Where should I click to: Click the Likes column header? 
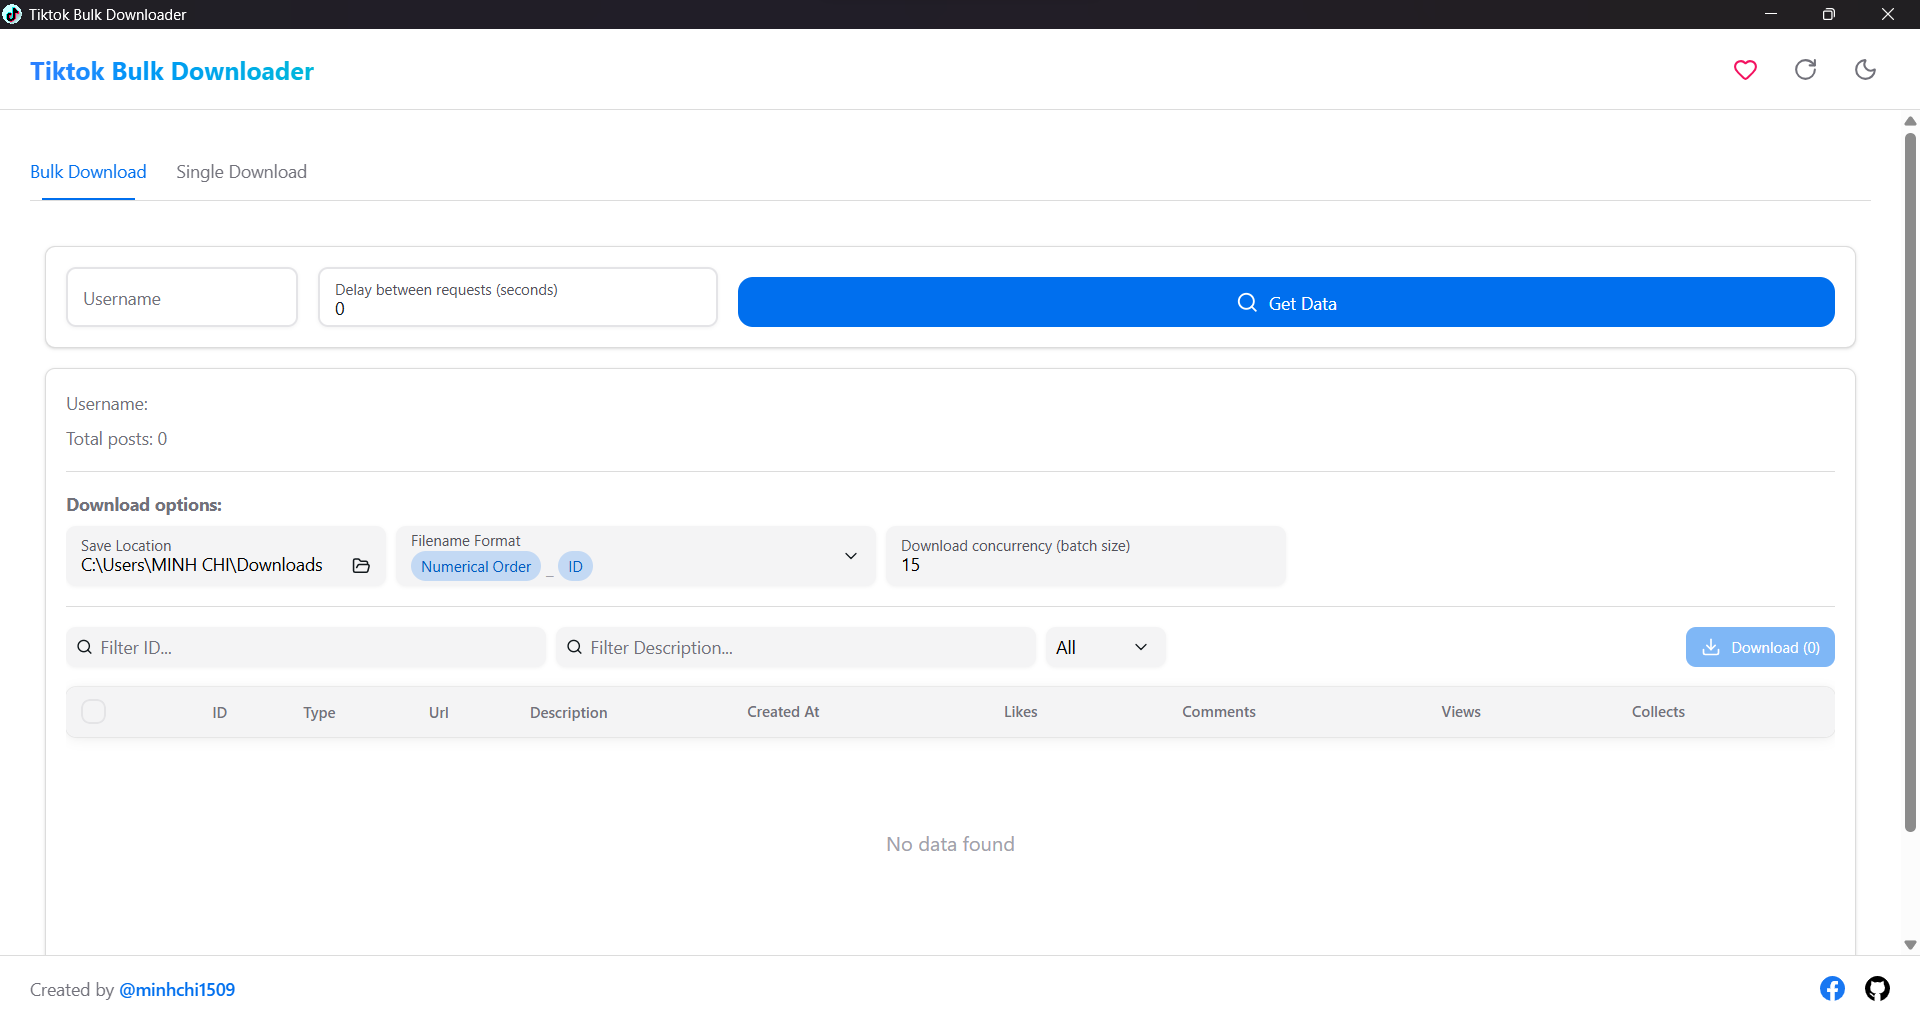pyautogui.click(x=1021, y=712)
